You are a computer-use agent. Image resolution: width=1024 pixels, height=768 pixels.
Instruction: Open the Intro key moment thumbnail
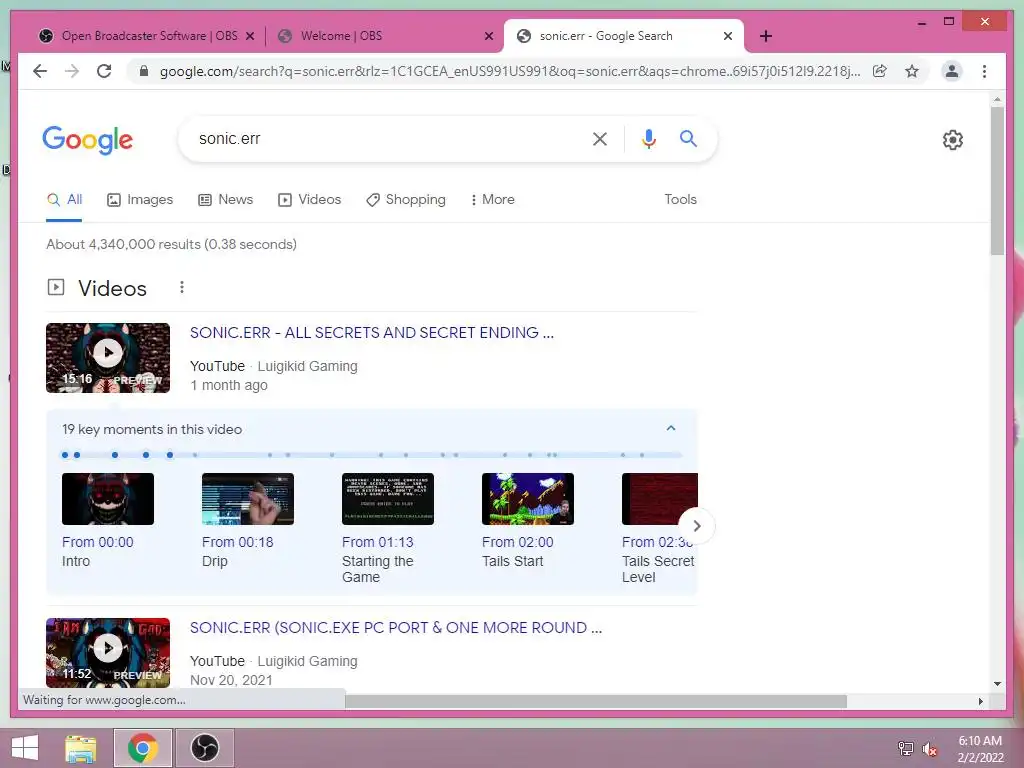pyautogui.click(x=108, y=499)
